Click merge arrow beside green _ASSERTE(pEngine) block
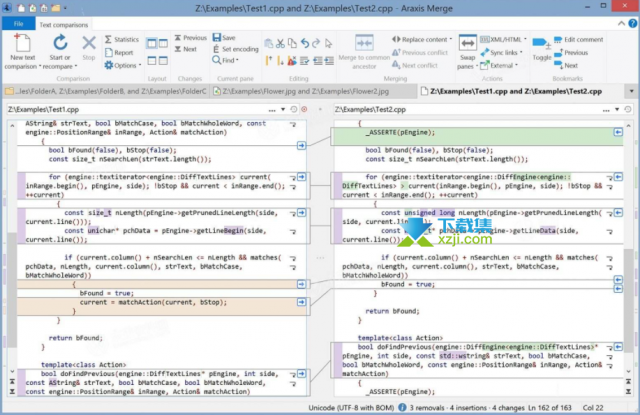 coord(618,132)
